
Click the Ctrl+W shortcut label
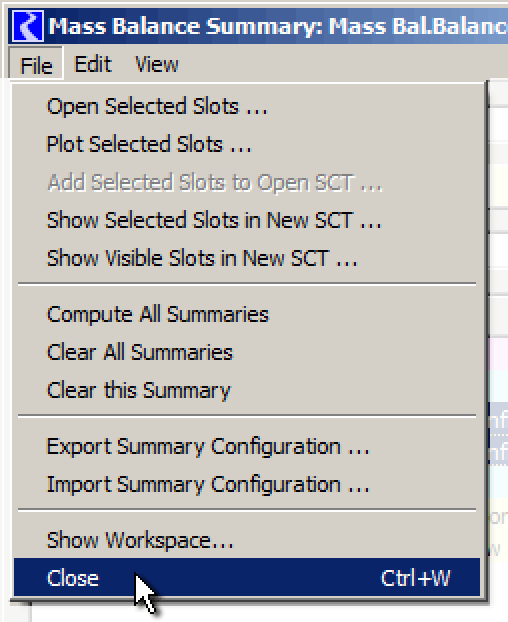click(x=415, y=578)
